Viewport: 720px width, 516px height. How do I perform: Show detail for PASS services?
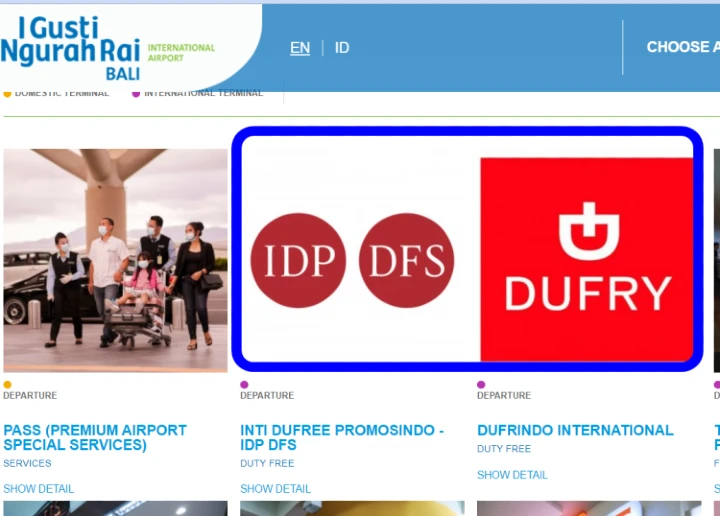[x=39, y=489]
